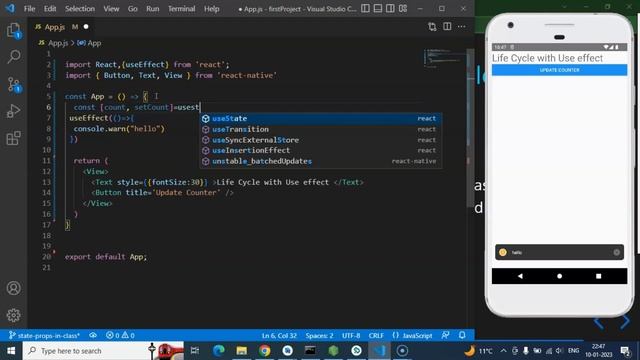Open the Go menu
The image size is (640, 360).
pos(133,9)
